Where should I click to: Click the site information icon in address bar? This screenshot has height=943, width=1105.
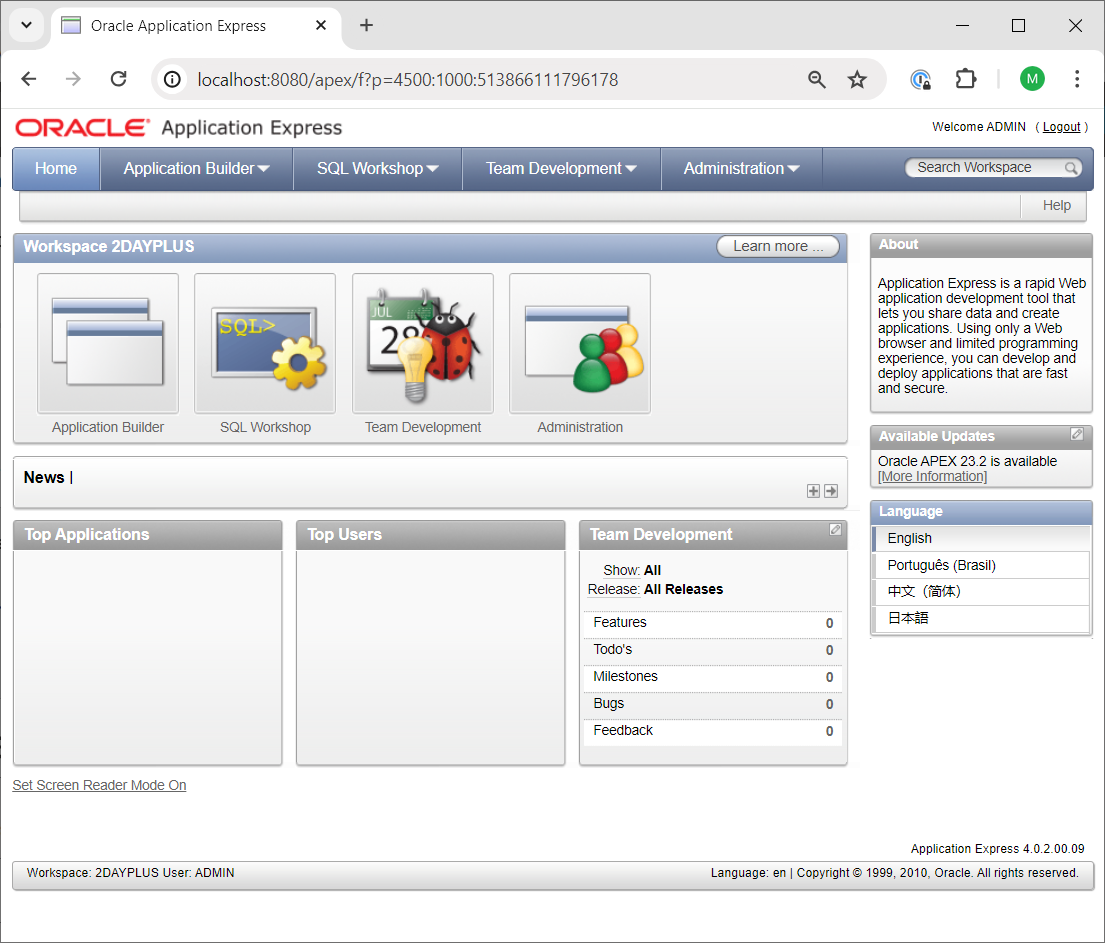172,80
